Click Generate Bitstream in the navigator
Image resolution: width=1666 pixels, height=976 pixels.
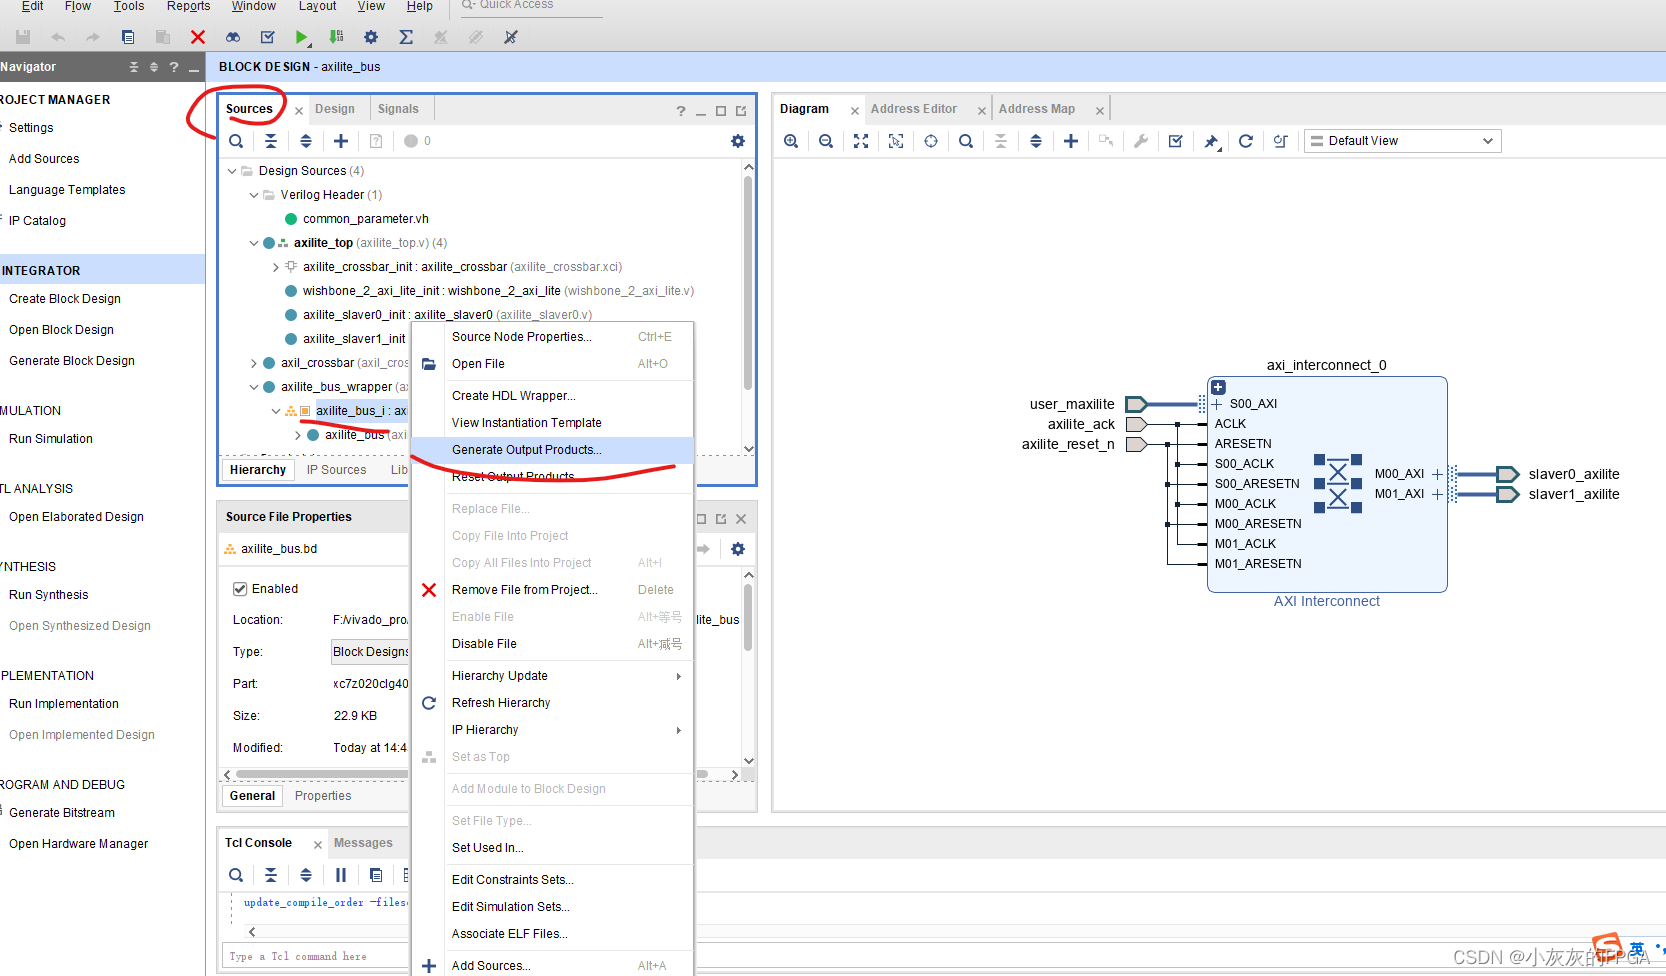click(x=62, y=813)
